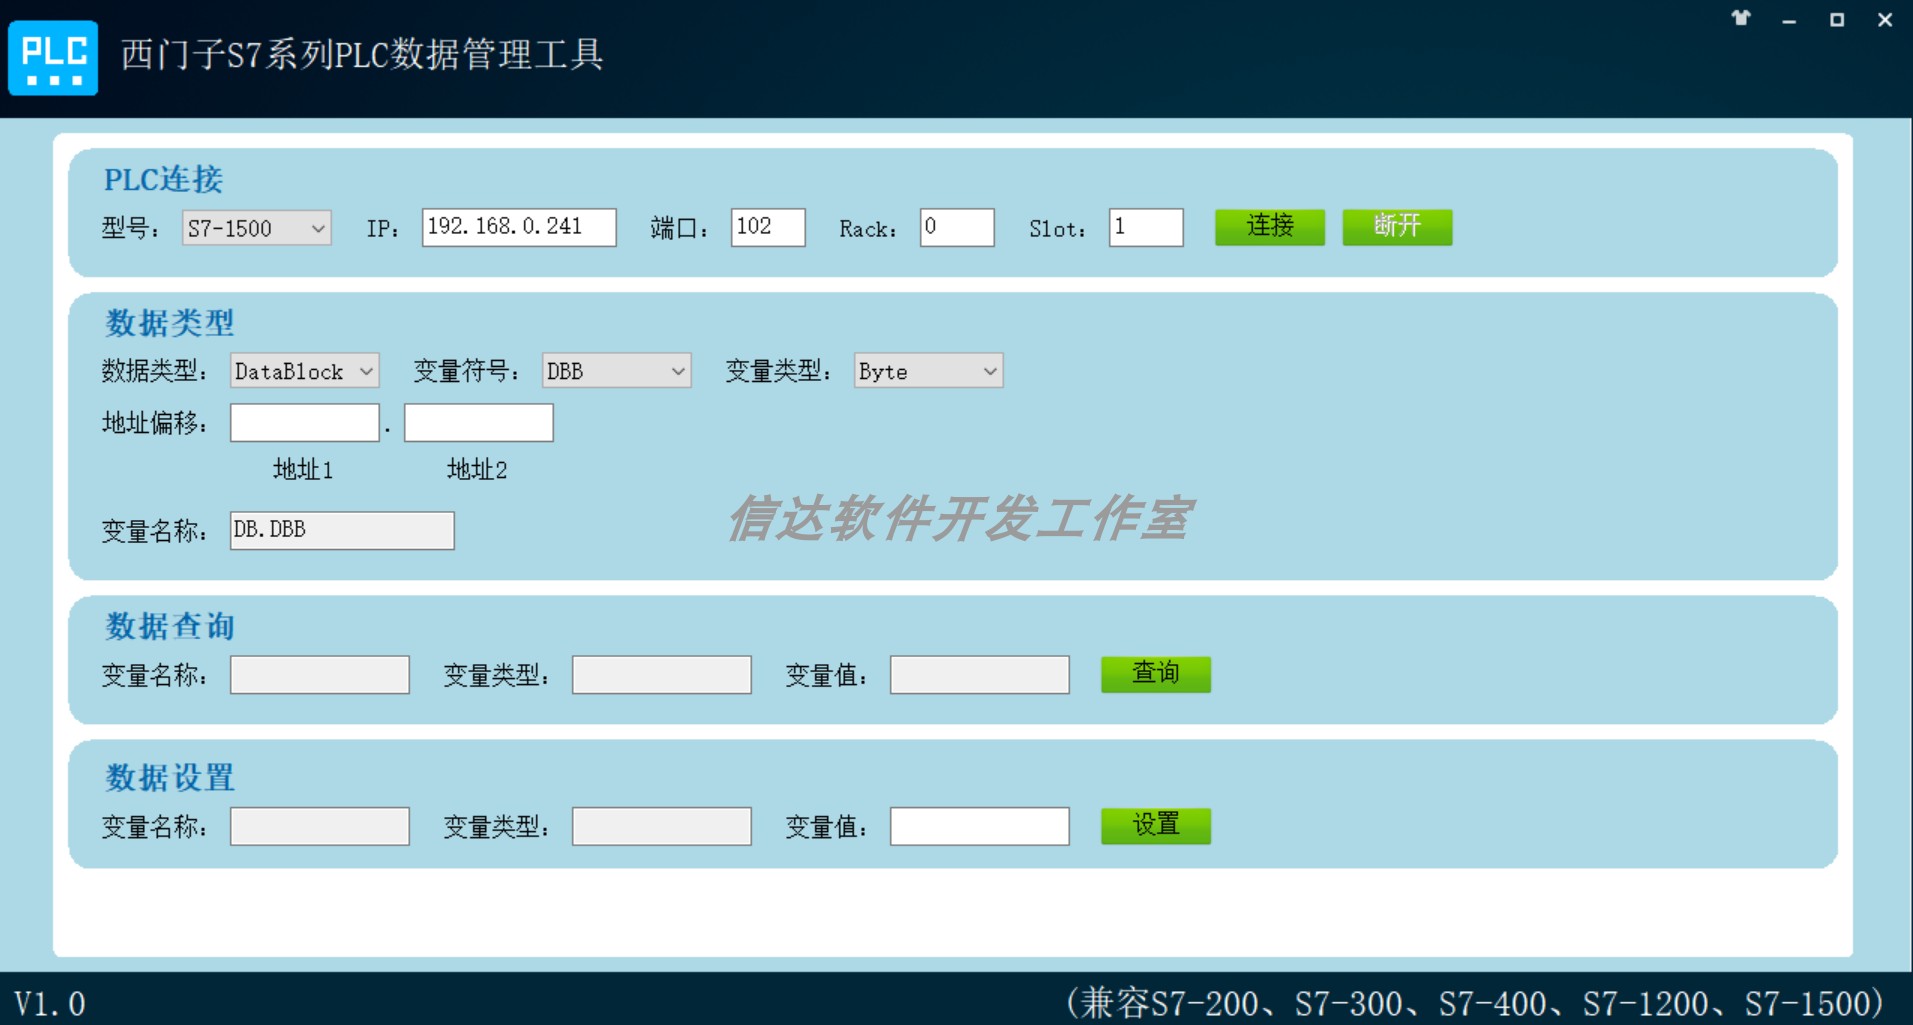Screen dimensions: 1913x1025
Task: Click the Rack label
Action: click(x=867, y=229)
